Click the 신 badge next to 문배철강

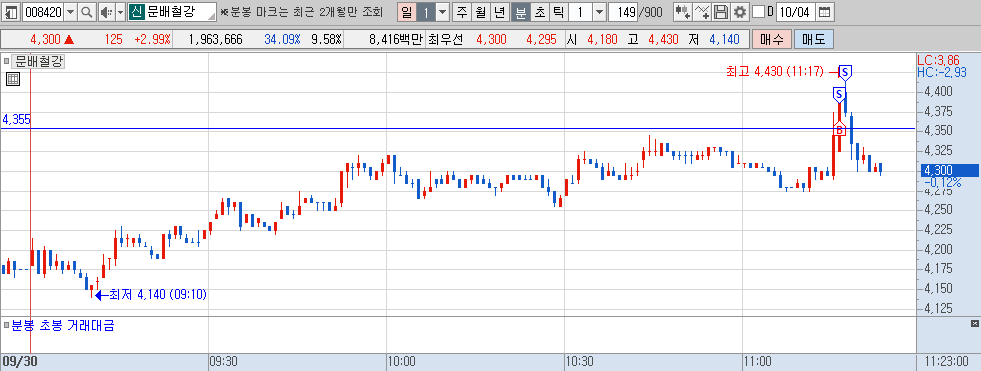[137, 12]
